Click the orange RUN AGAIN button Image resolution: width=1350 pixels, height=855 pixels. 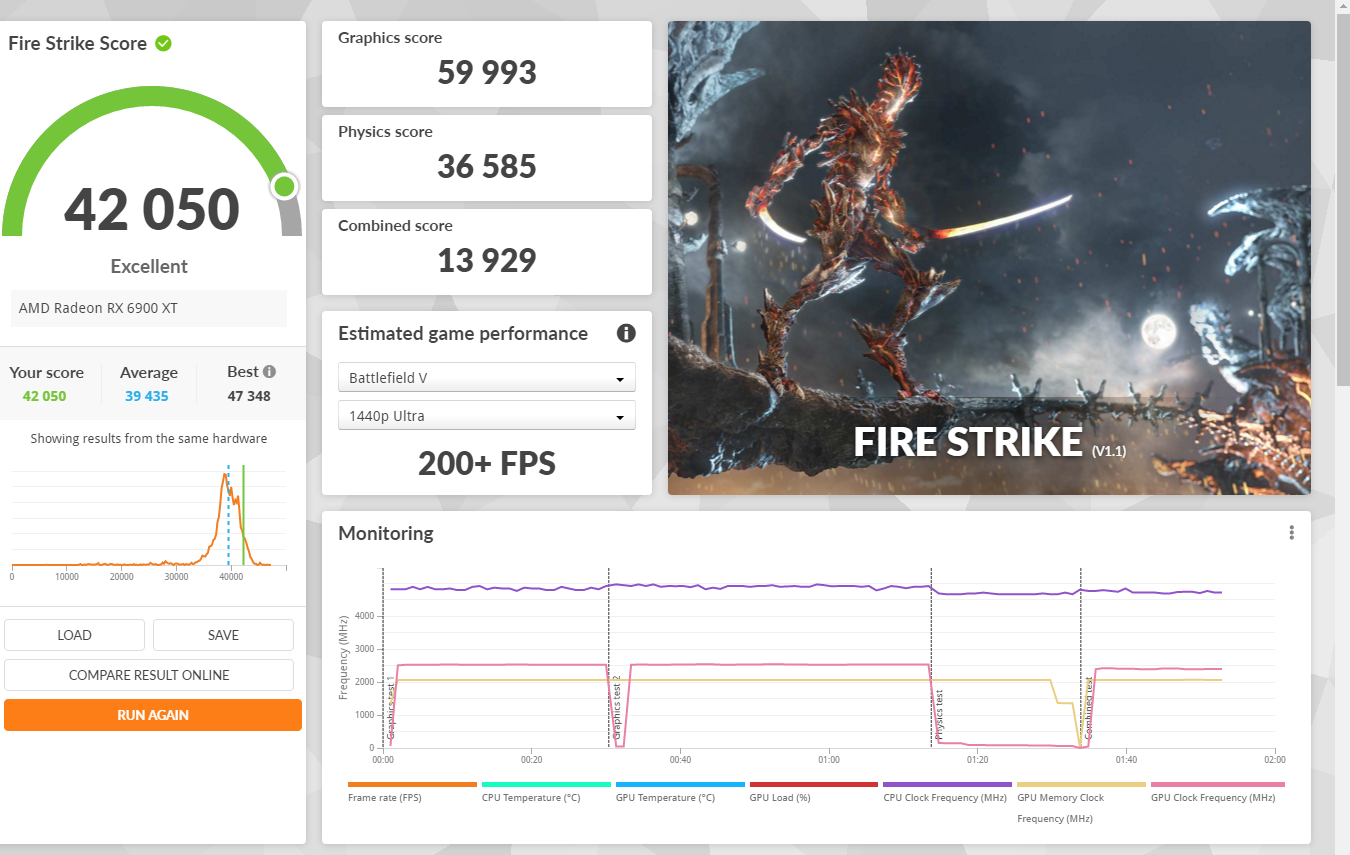click(153, 715)
